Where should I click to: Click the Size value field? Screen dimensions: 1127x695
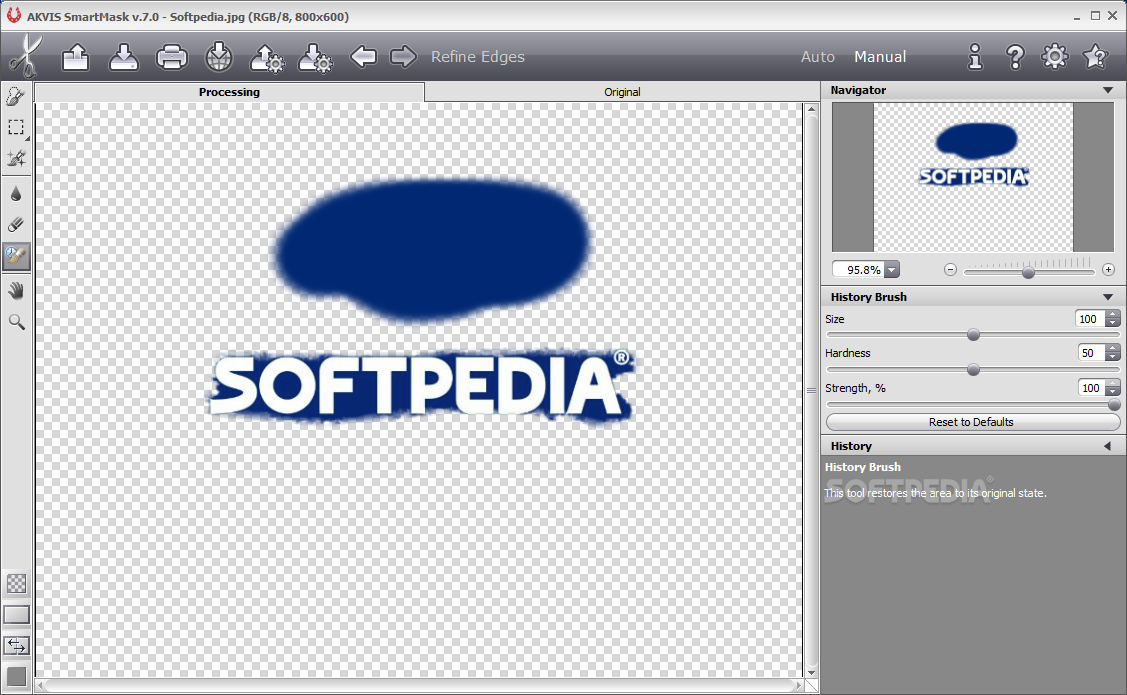pos(1090,319)
